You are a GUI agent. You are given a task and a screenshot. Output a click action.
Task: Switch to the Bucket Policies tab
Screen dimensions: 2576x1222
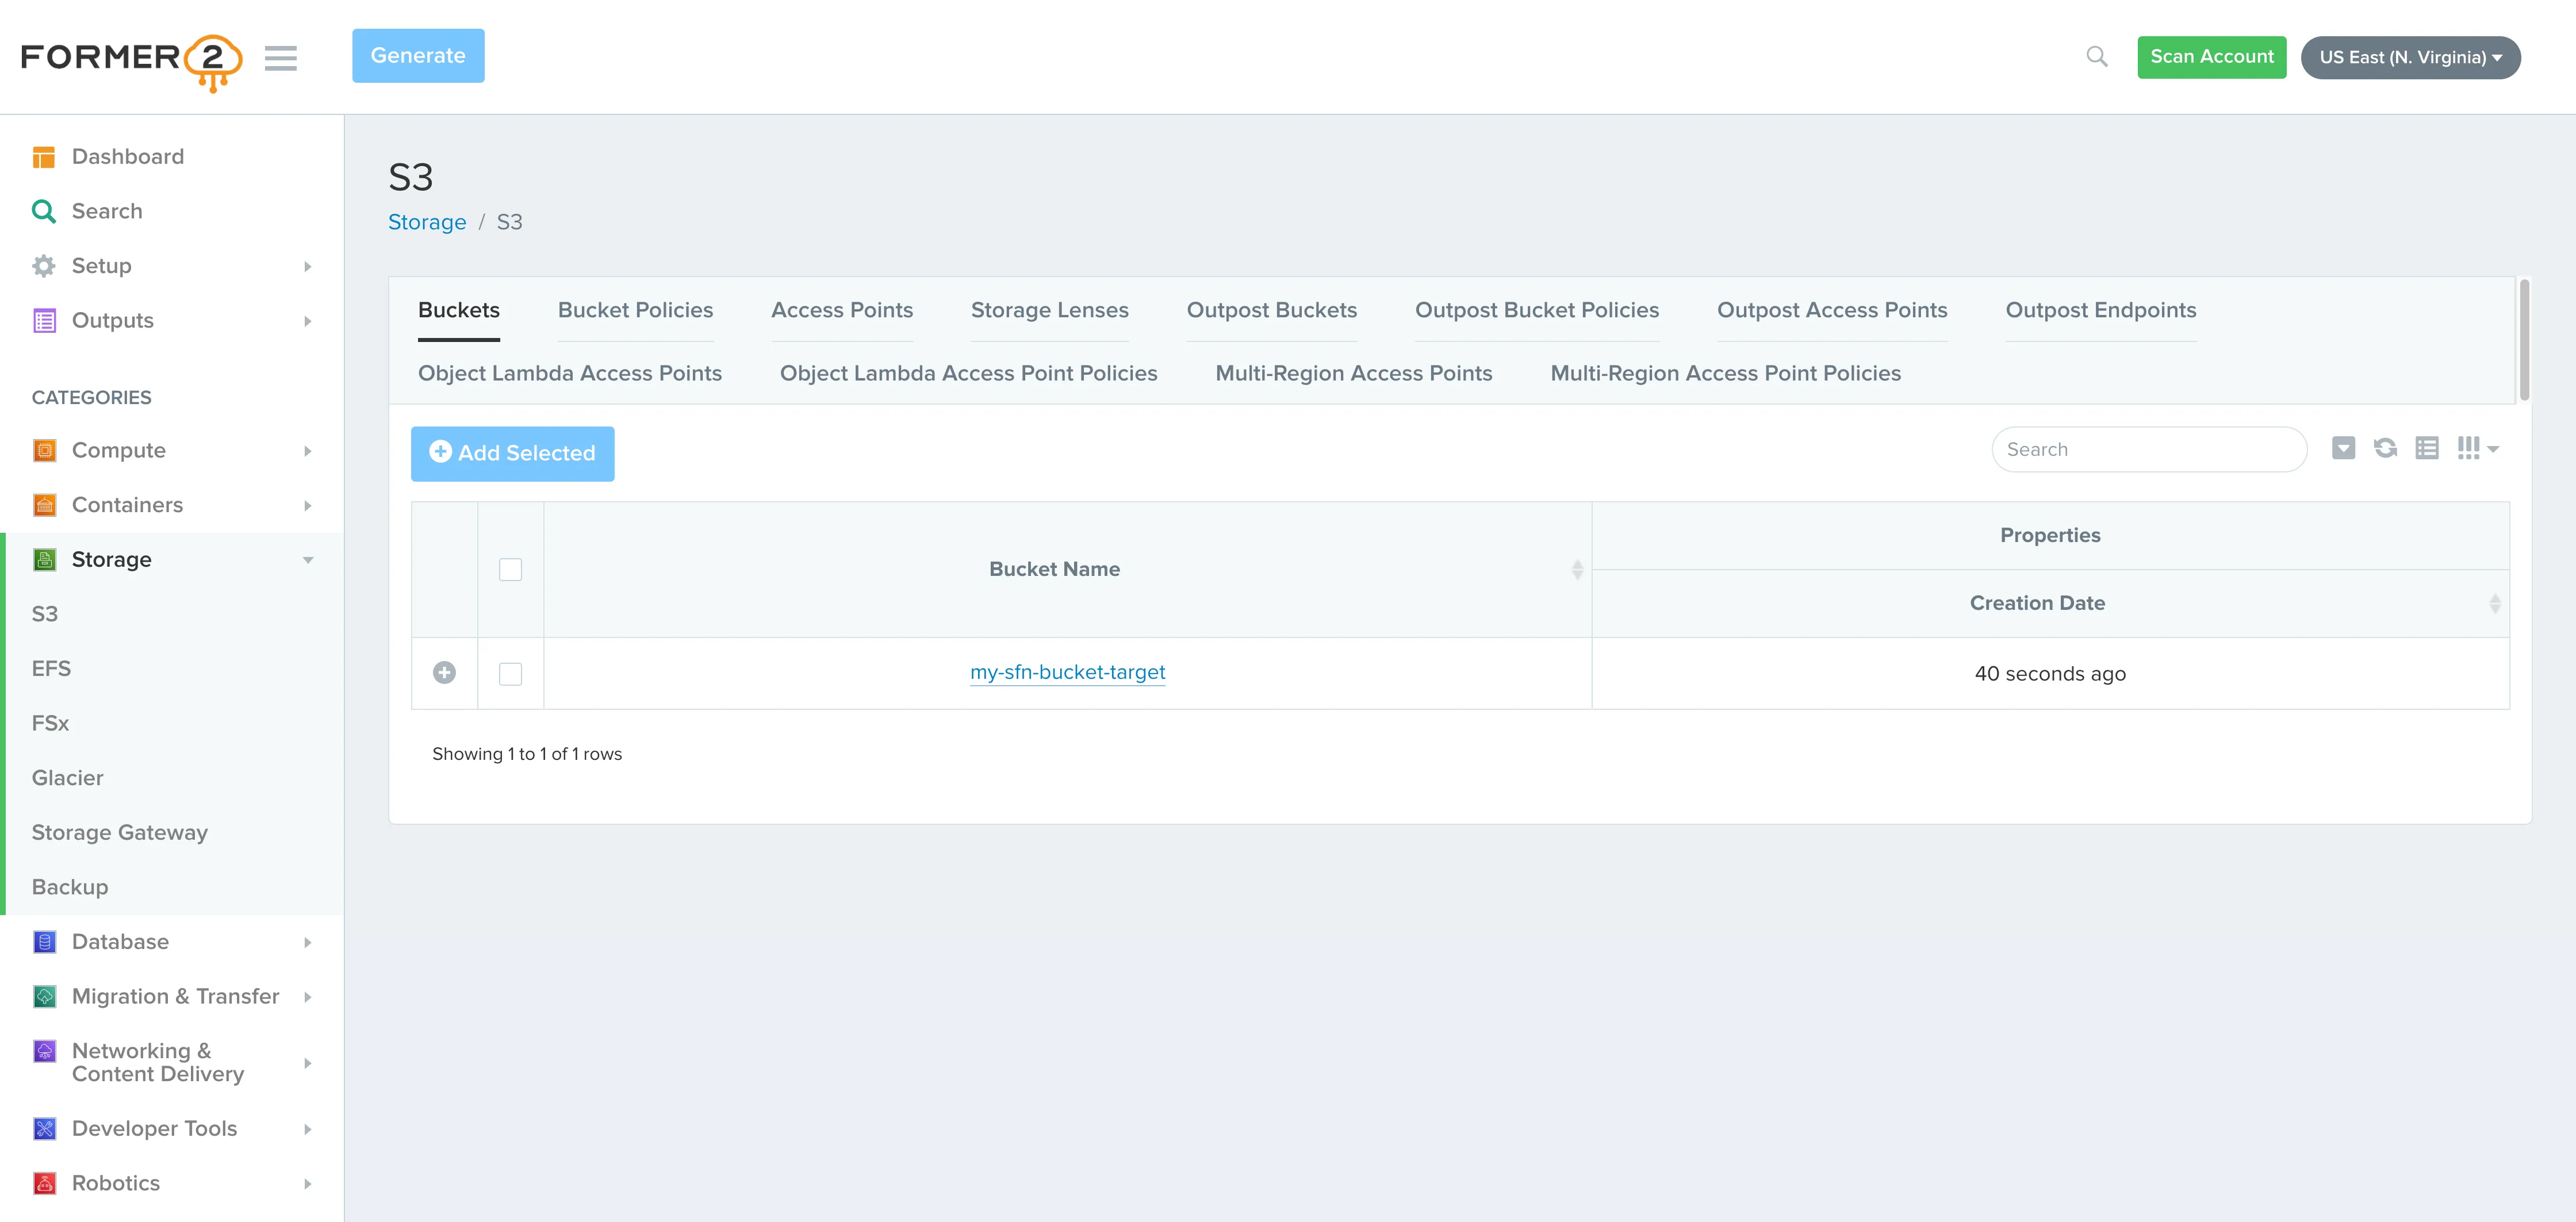click(635, 310)
